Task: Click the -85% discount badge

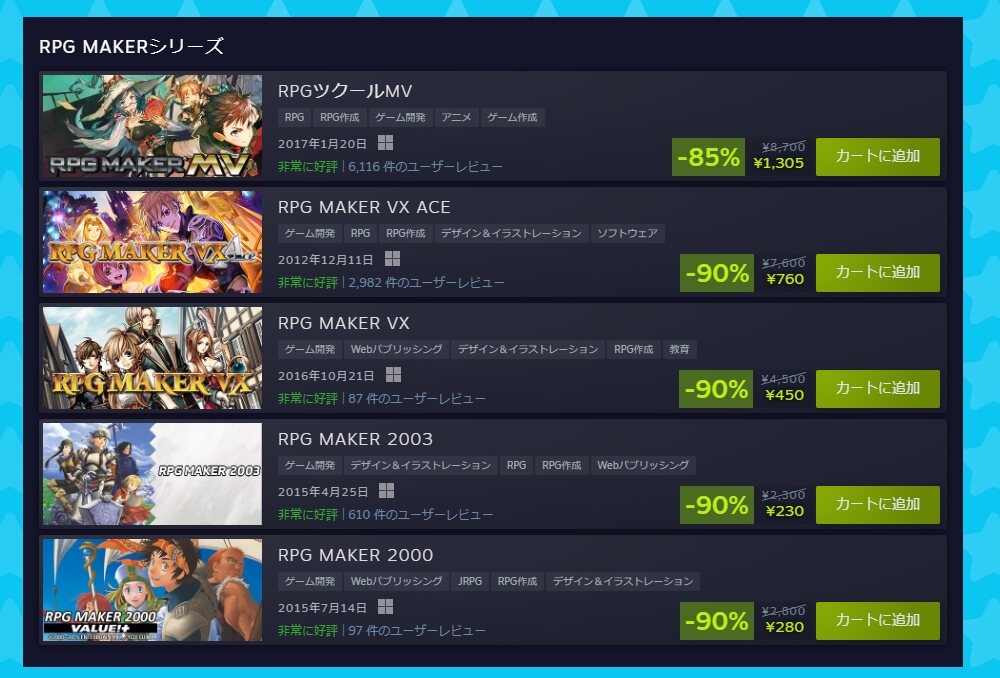Action: pyautogui.click(x=708, y=156)
